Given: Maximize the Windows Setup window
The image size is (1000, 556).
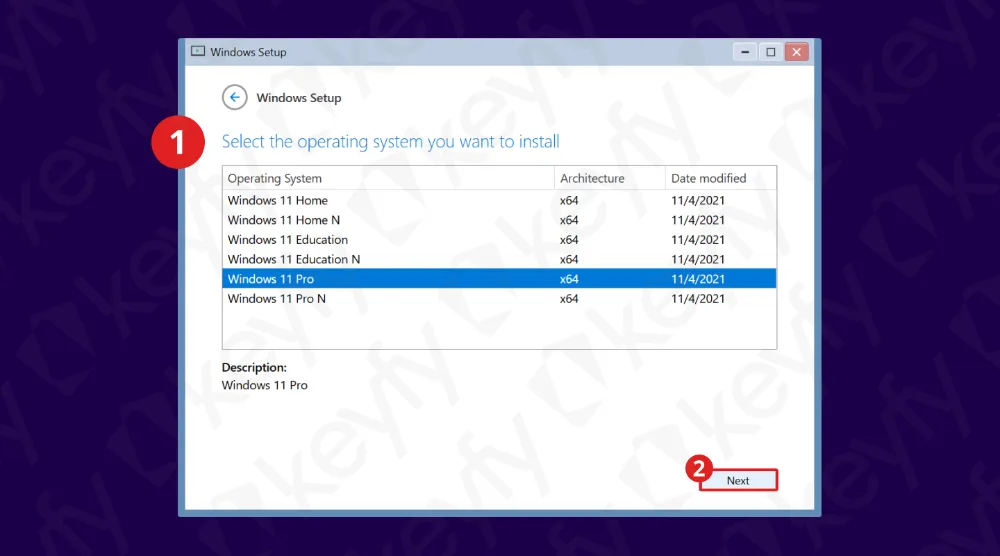Looking at the screenshot, I should [770, 52].
